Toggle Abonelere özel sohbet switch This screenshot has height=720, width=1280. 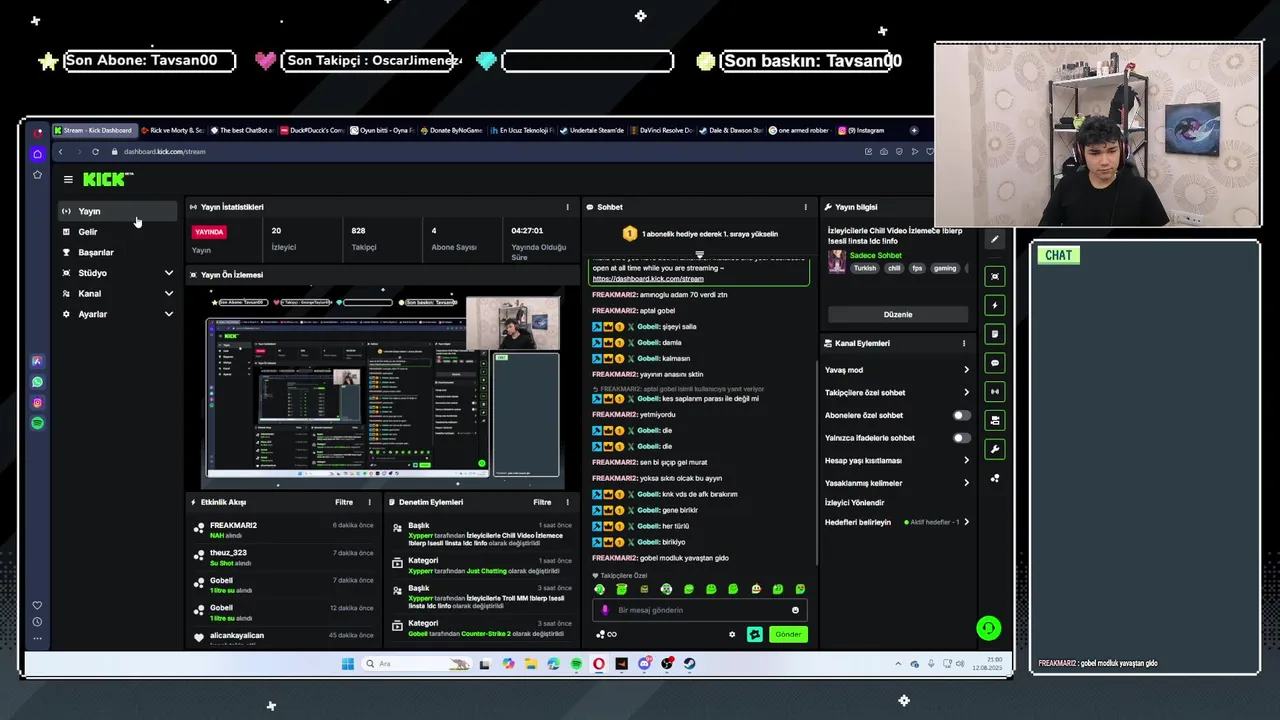961,415
